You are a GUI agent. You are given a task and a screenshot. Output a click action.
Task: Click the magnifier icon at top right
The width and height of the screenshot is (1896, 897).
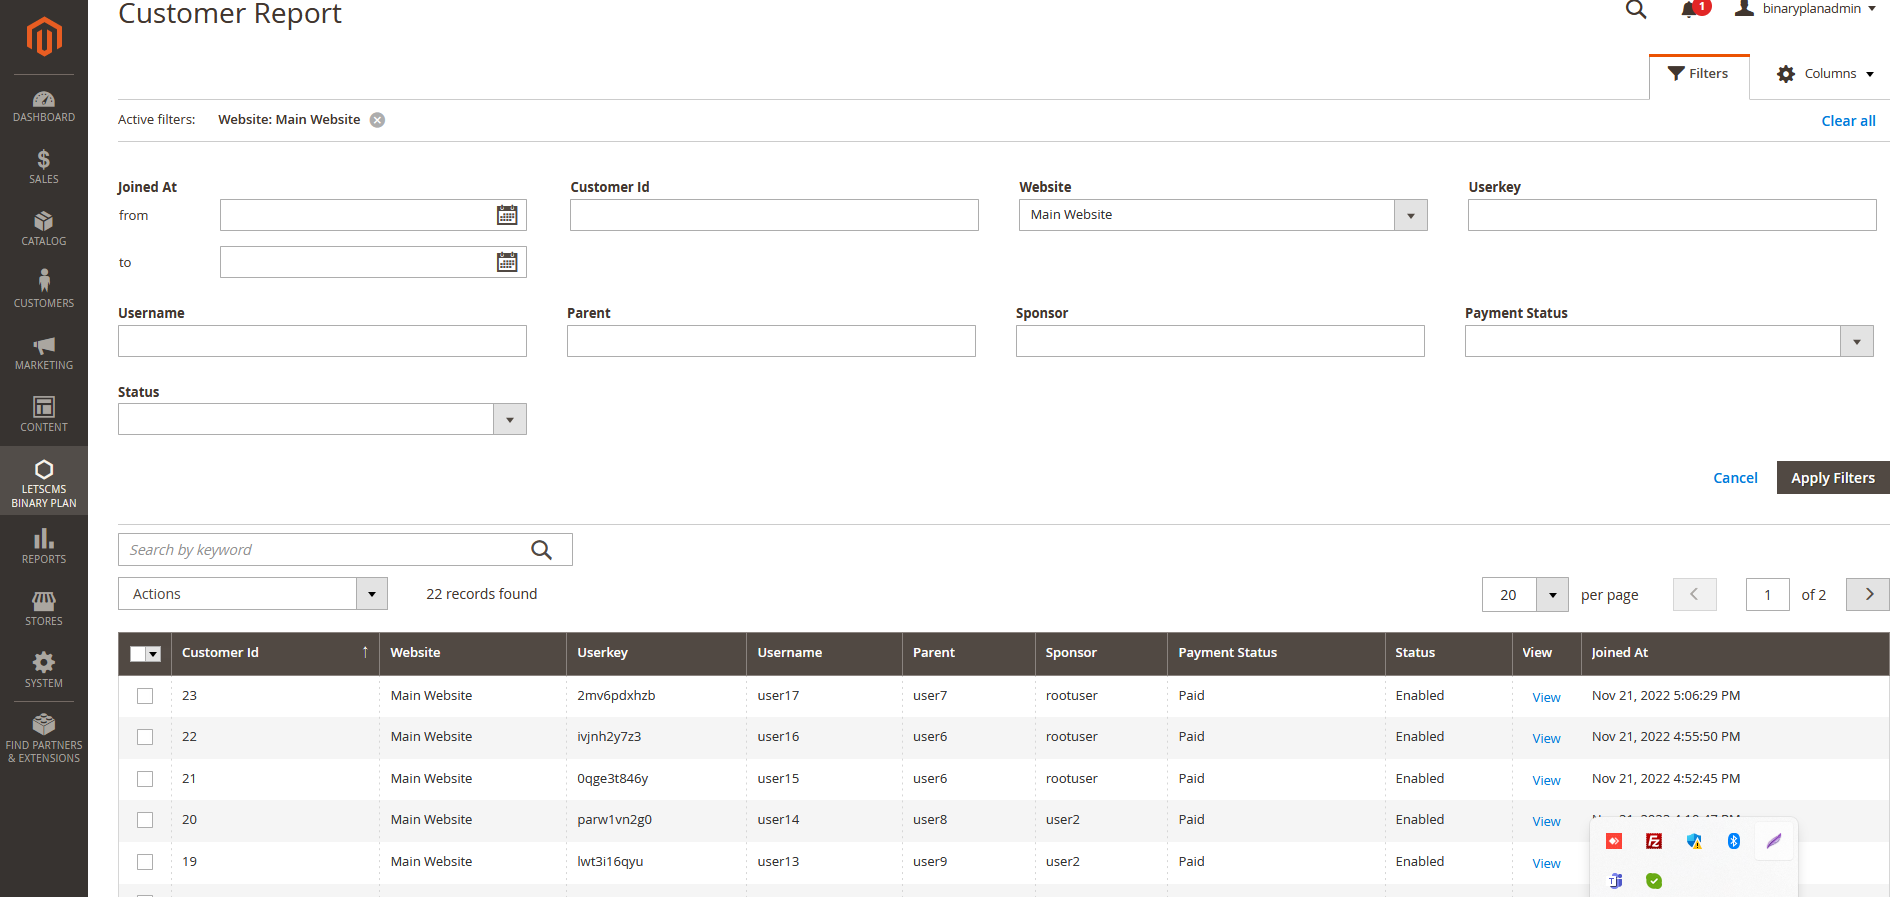coord(1636,10)
